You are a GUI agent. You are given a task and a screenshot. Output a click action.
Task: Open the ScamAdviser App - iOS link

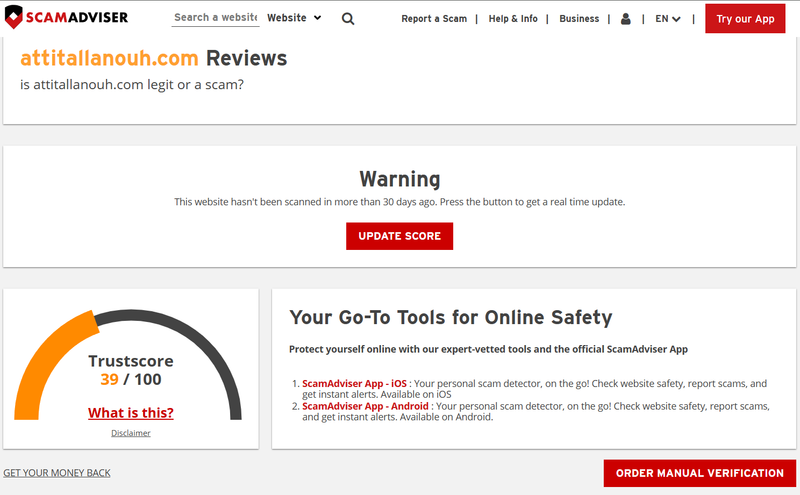354,383
